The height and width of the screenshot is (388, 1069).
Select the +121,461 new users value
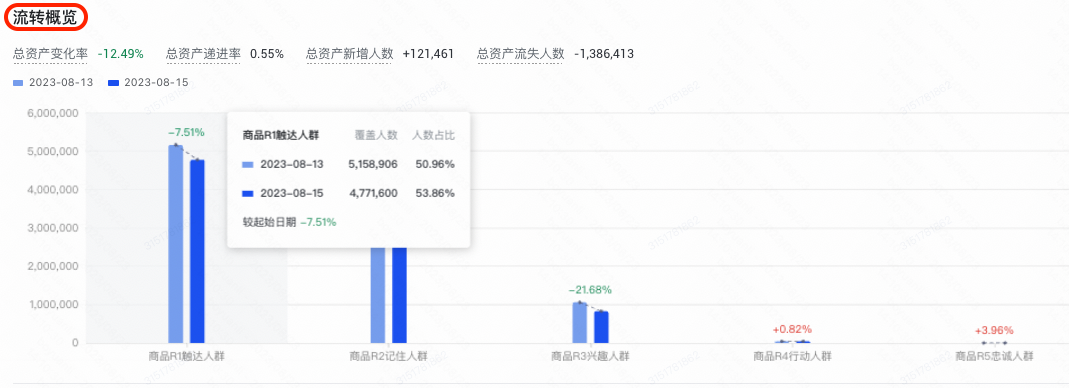[428, 54]
